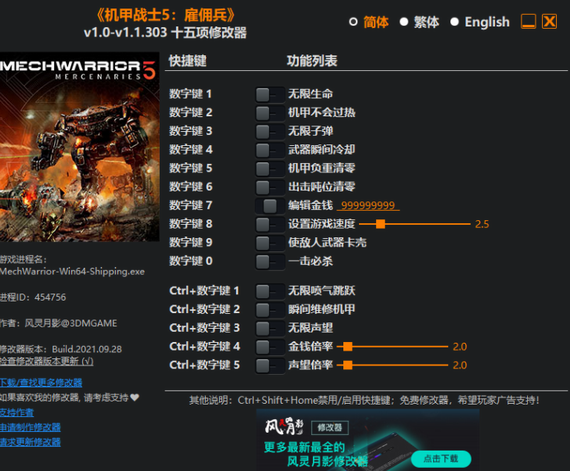Toggle 无限生命 infinite health switch

pos(270,94)
